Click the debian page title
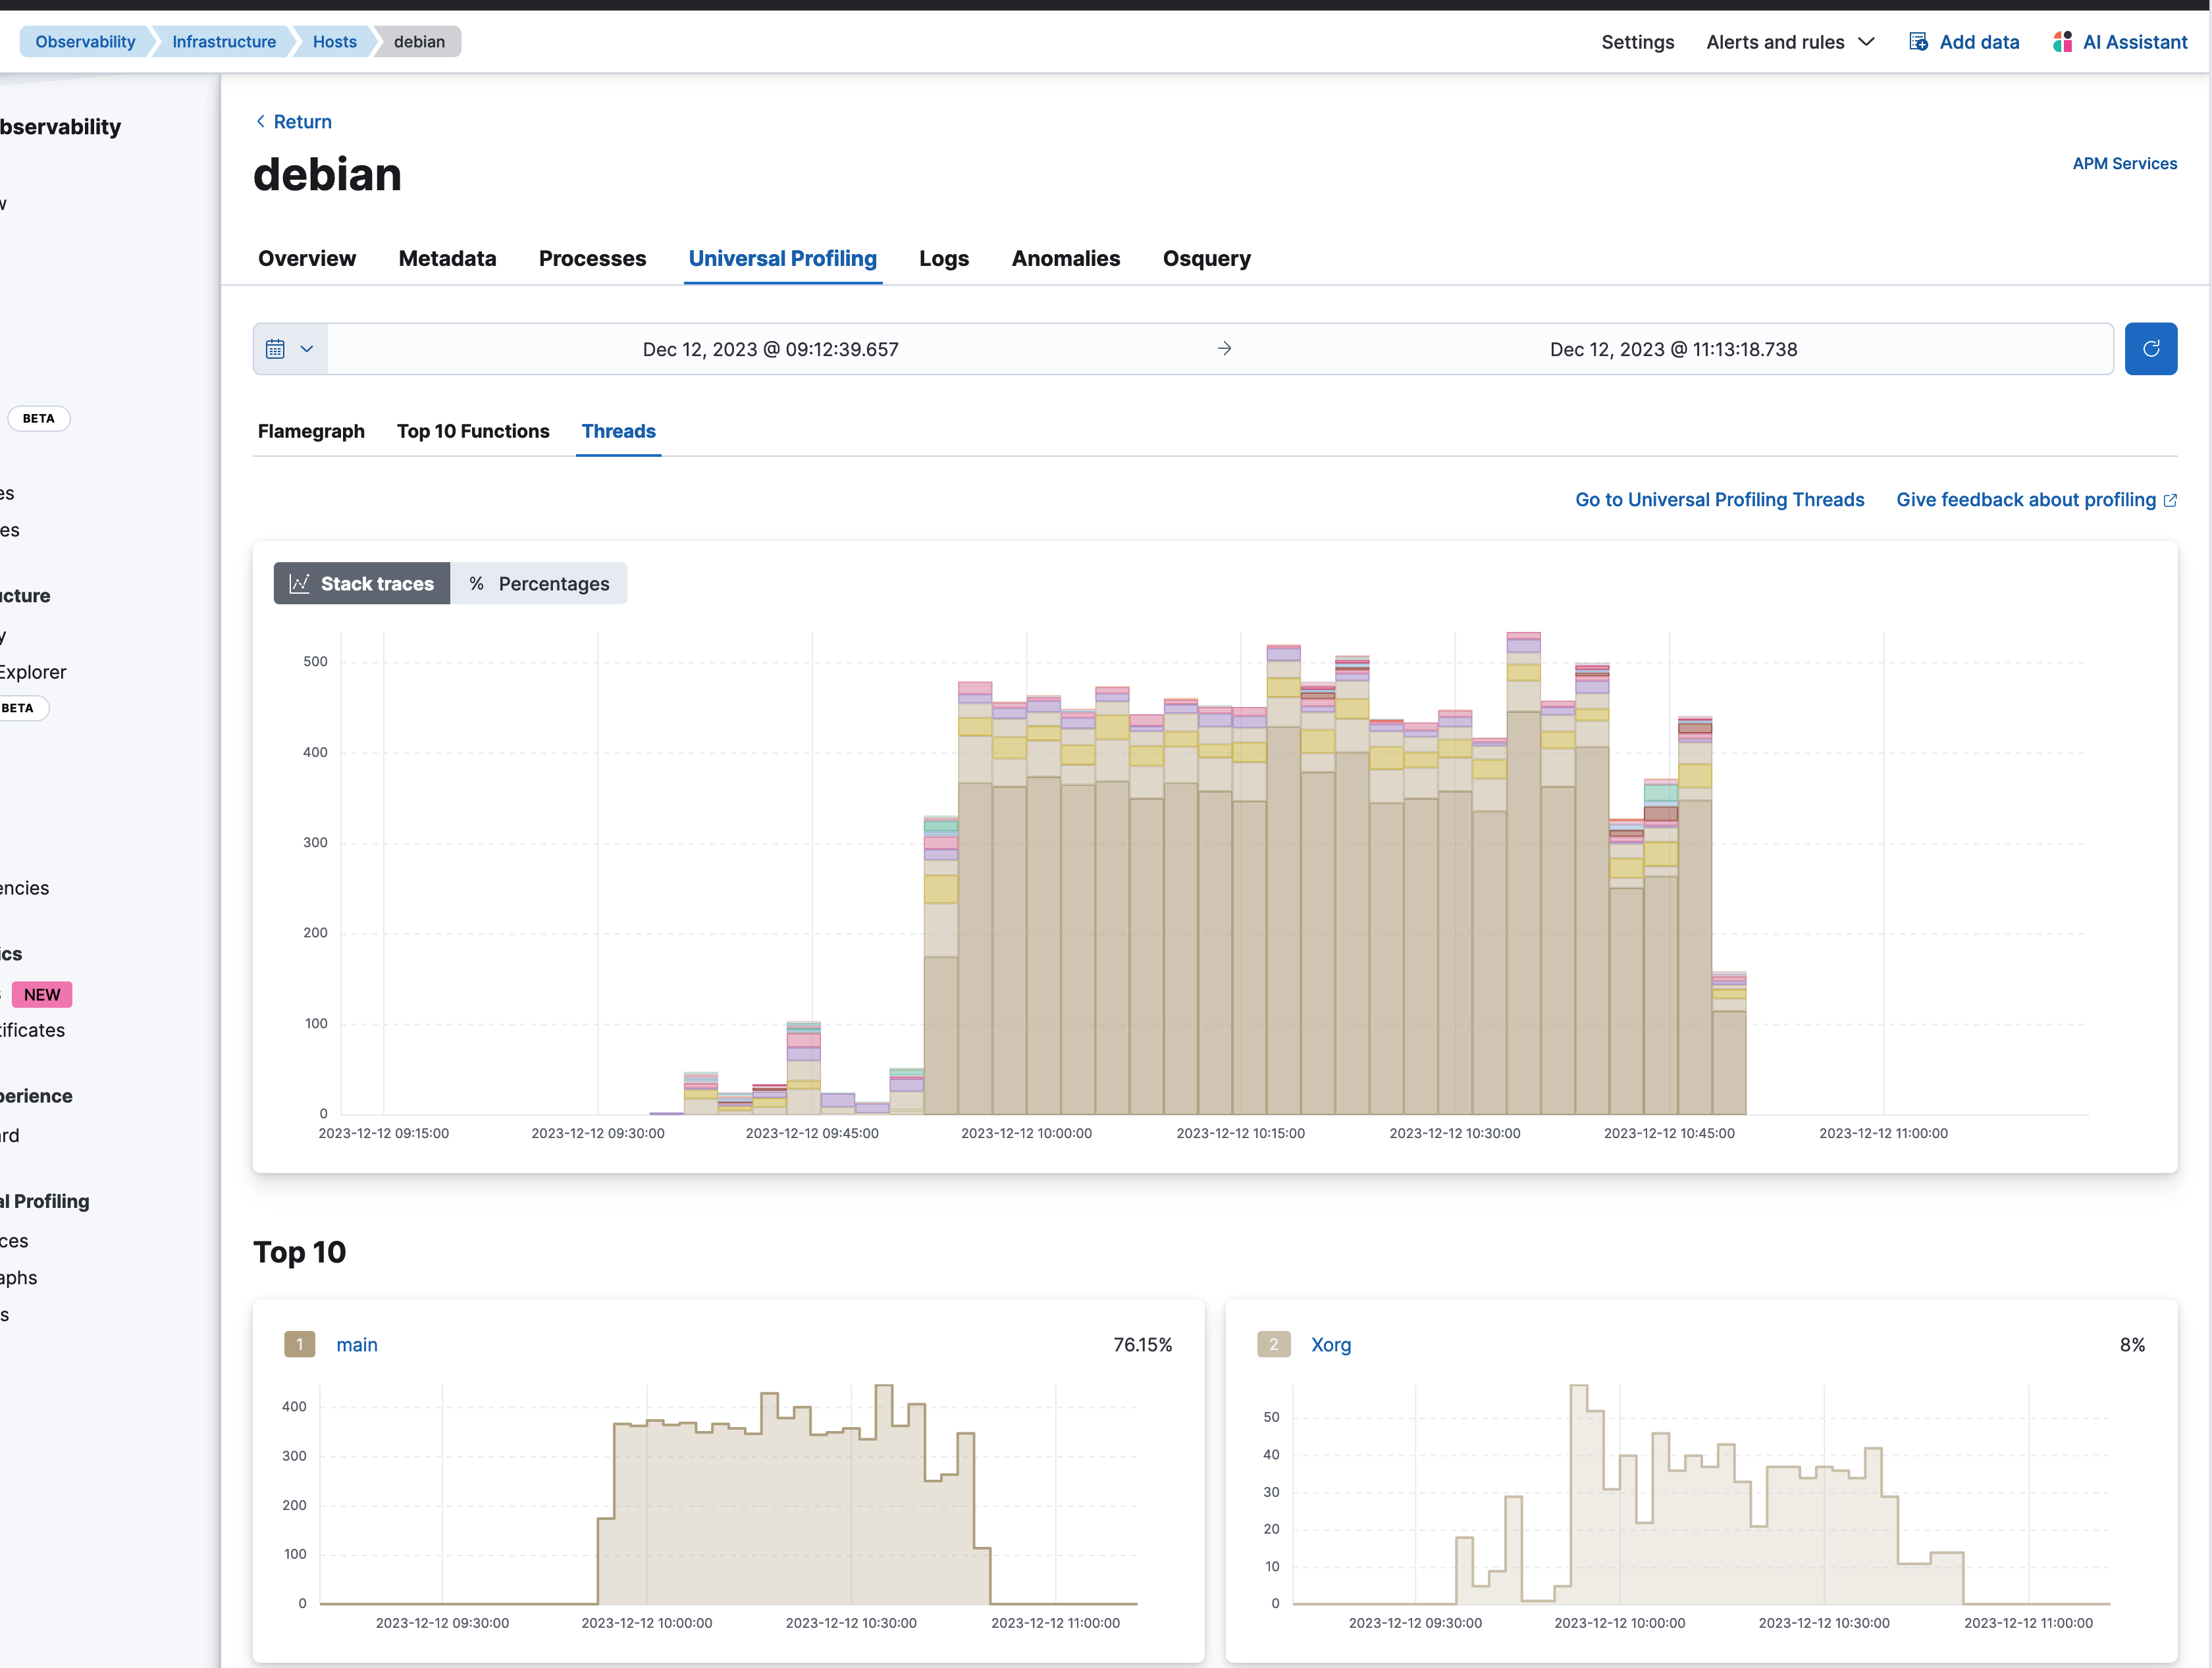 coord(327,174)
